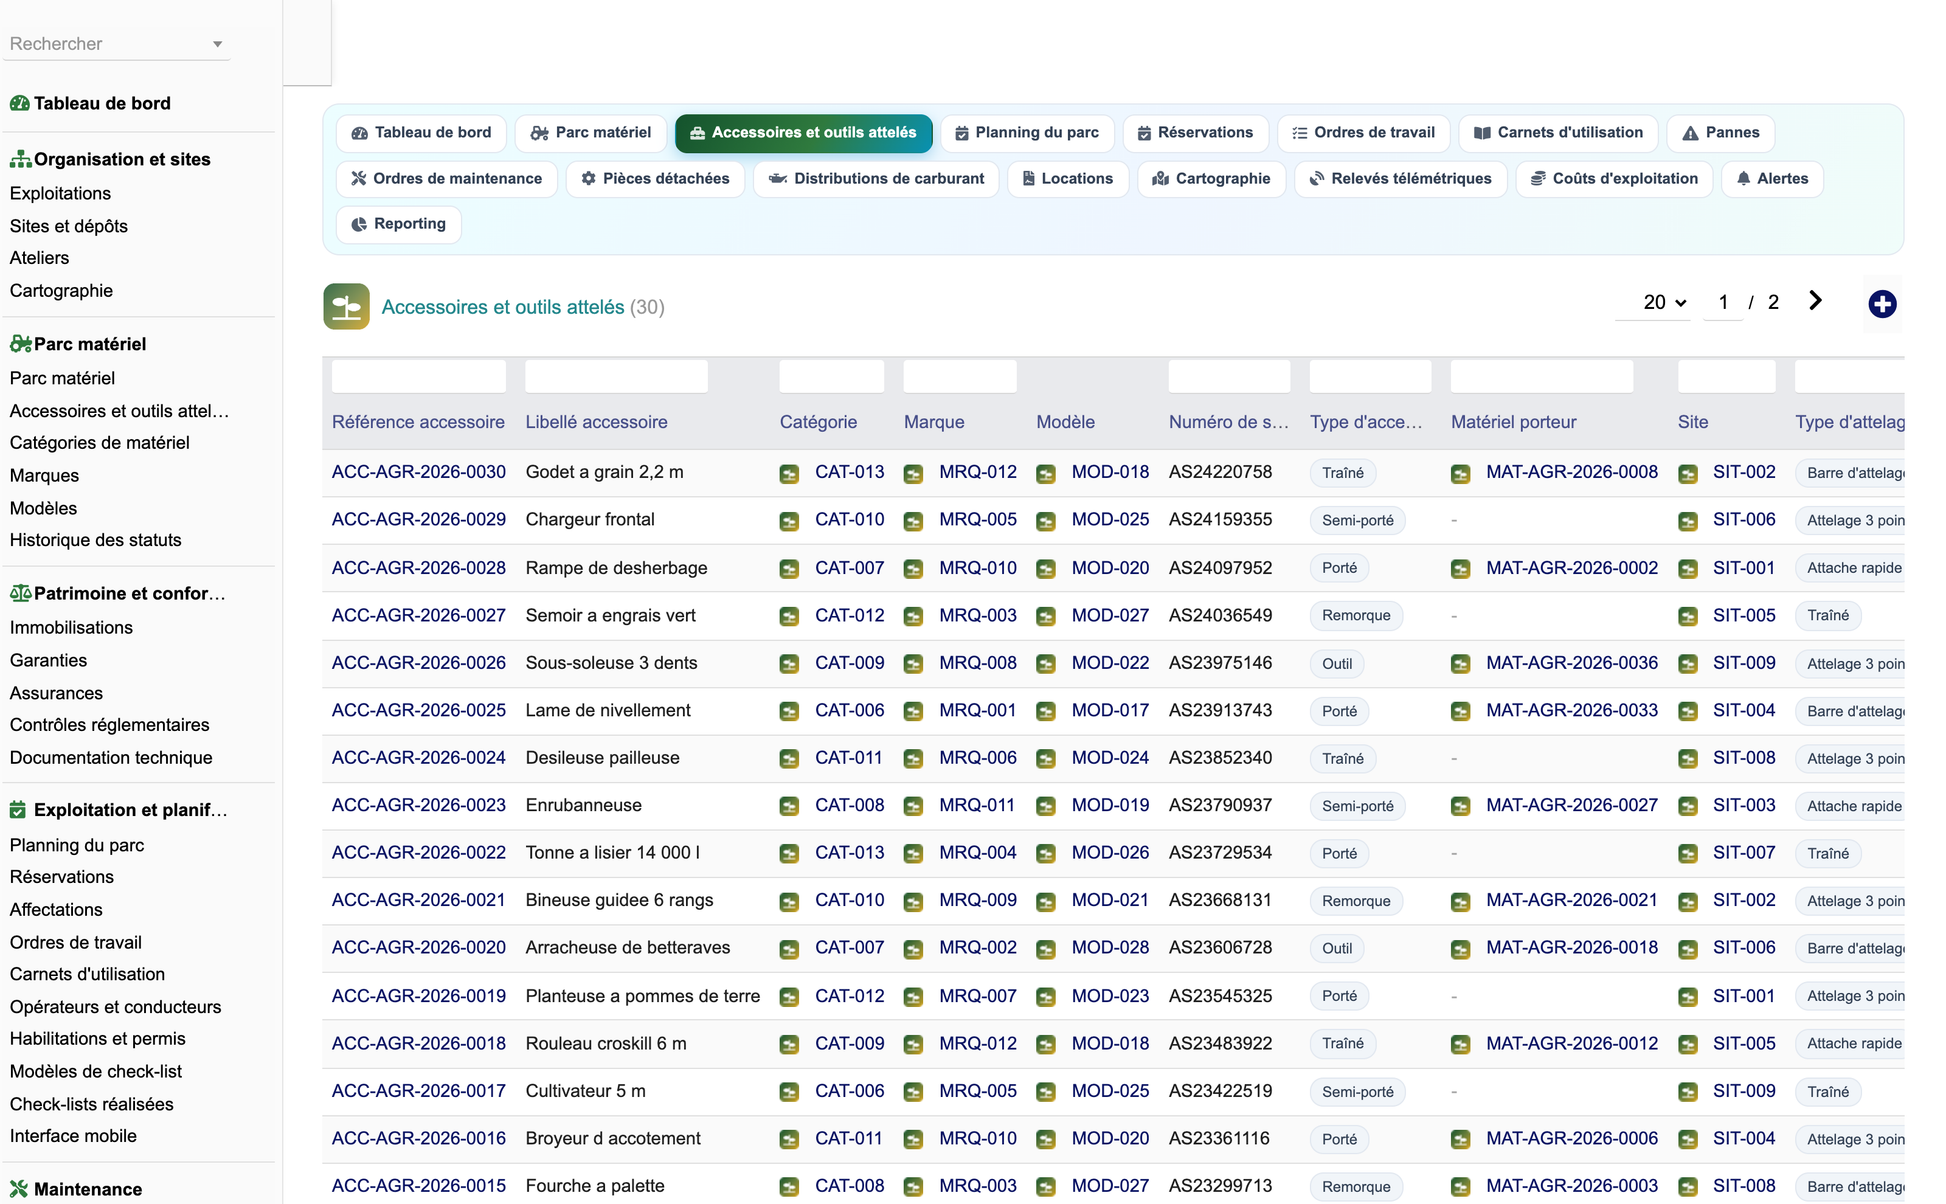
Task: Click the page number field showing 1
Action: pos(1723,302)
